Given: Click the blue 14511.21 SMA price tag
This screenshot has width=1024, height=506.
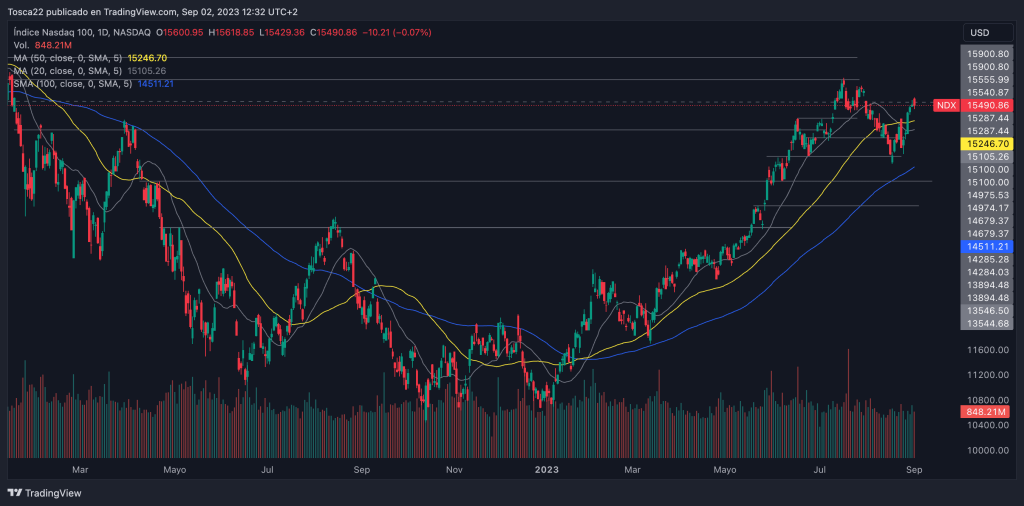Looking at the screenshot, I should coord(986,246).
